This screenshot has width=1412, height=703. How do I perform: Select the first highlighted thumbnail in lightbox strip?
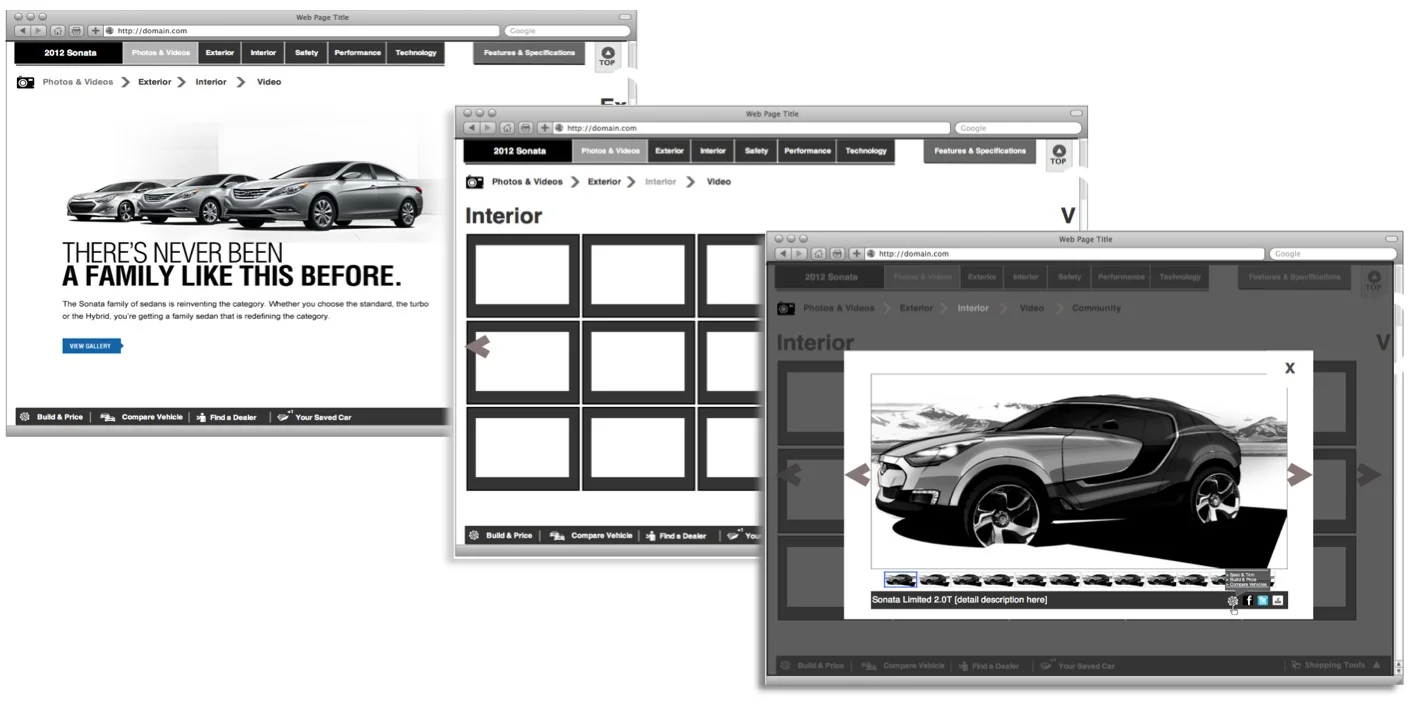click(900, 579)
